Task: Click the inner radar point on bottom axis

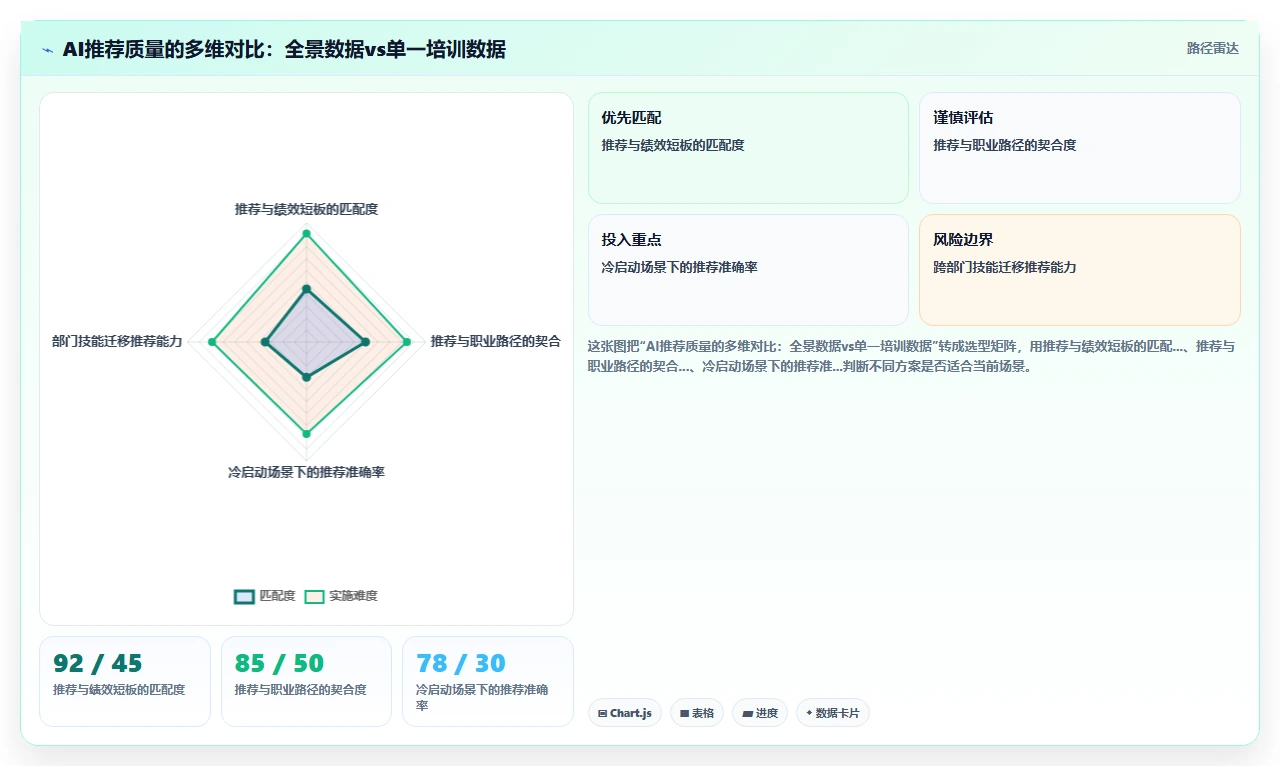Action: [x=307, y=377]
